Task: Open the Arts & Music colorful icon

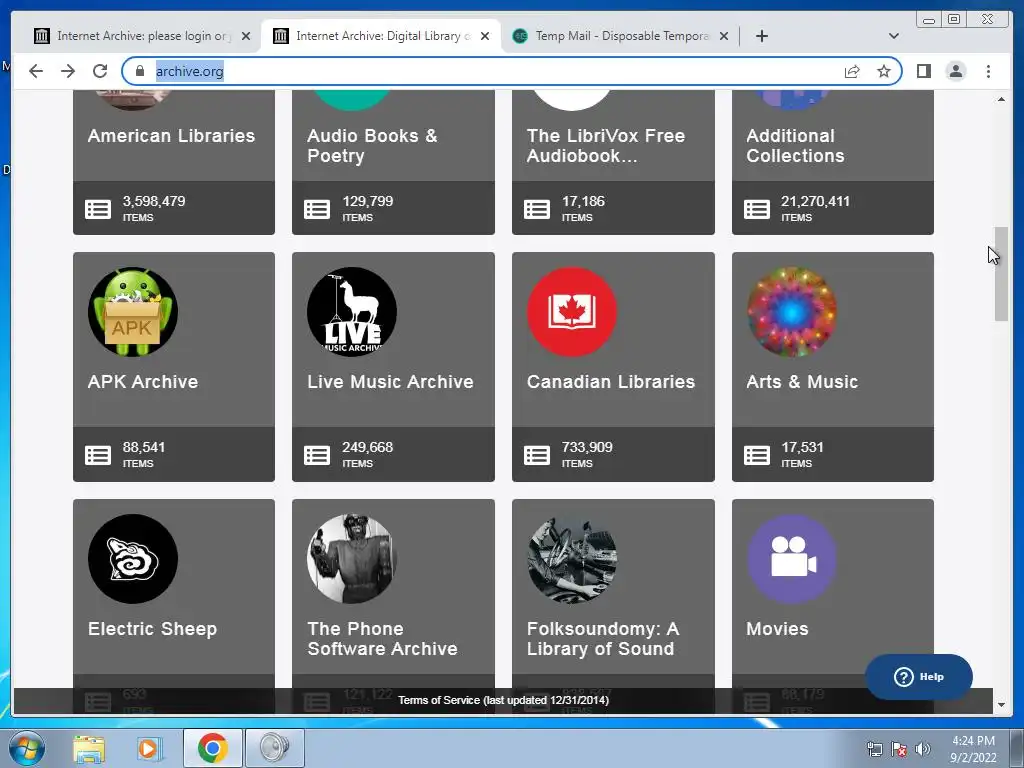Action: (792, 312)
